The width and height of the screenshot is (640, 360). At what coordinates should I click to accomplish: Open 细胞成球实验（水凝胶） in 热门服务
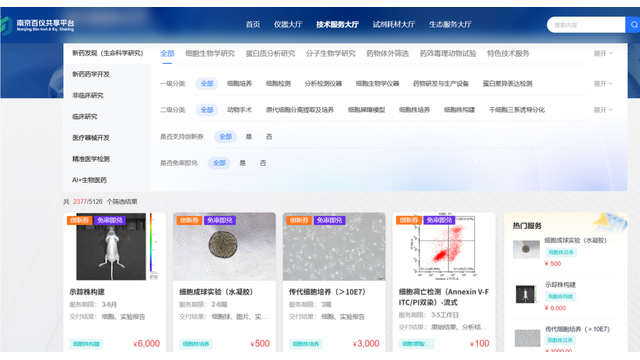coord(576,240)
